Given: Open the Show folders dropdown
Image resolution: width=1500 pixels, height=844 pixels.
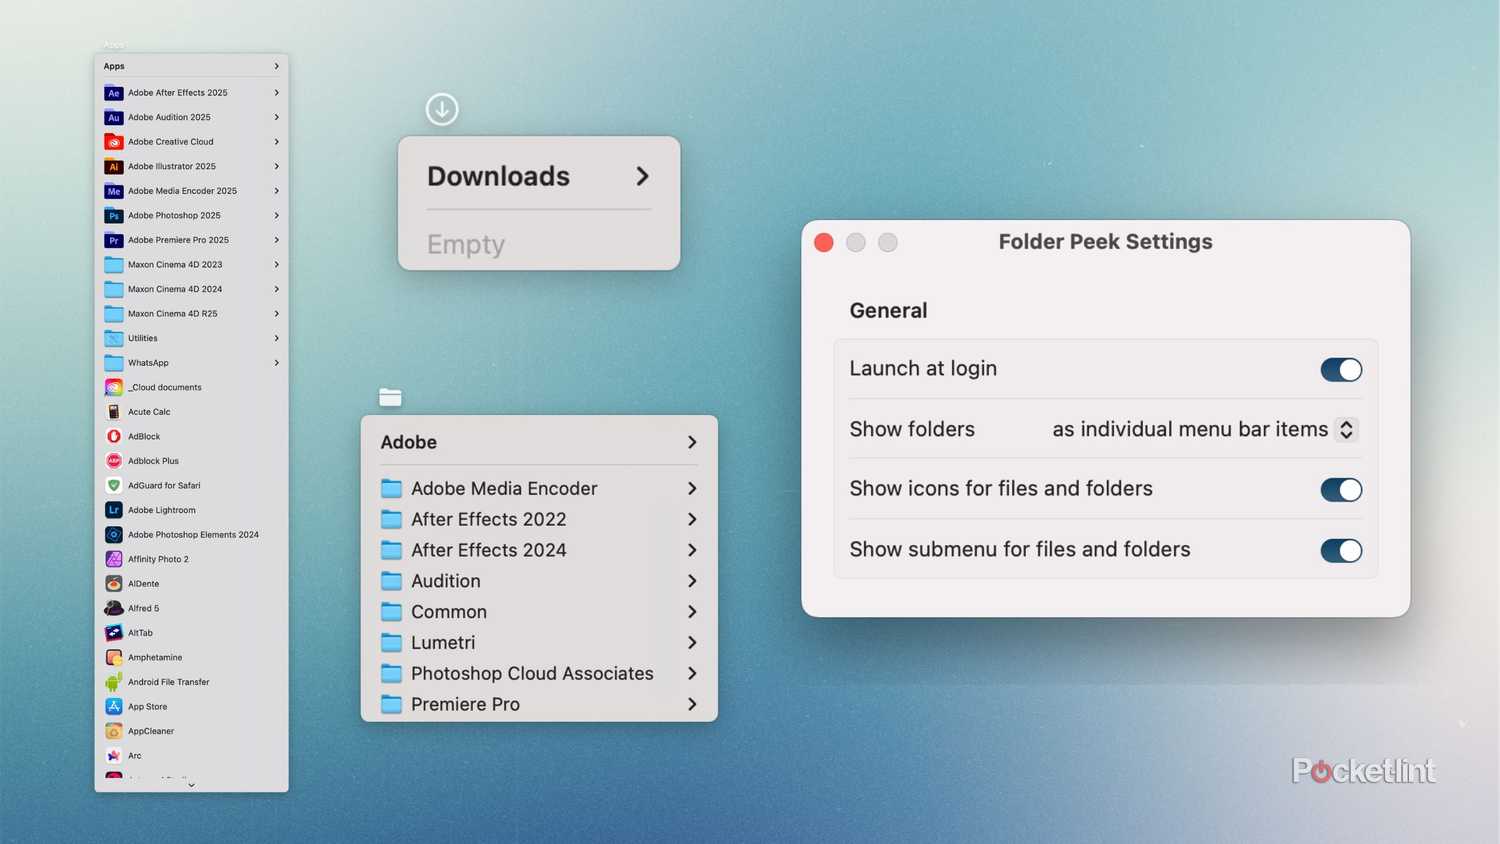Looking at the screenshot, I should coord(1346,430).
